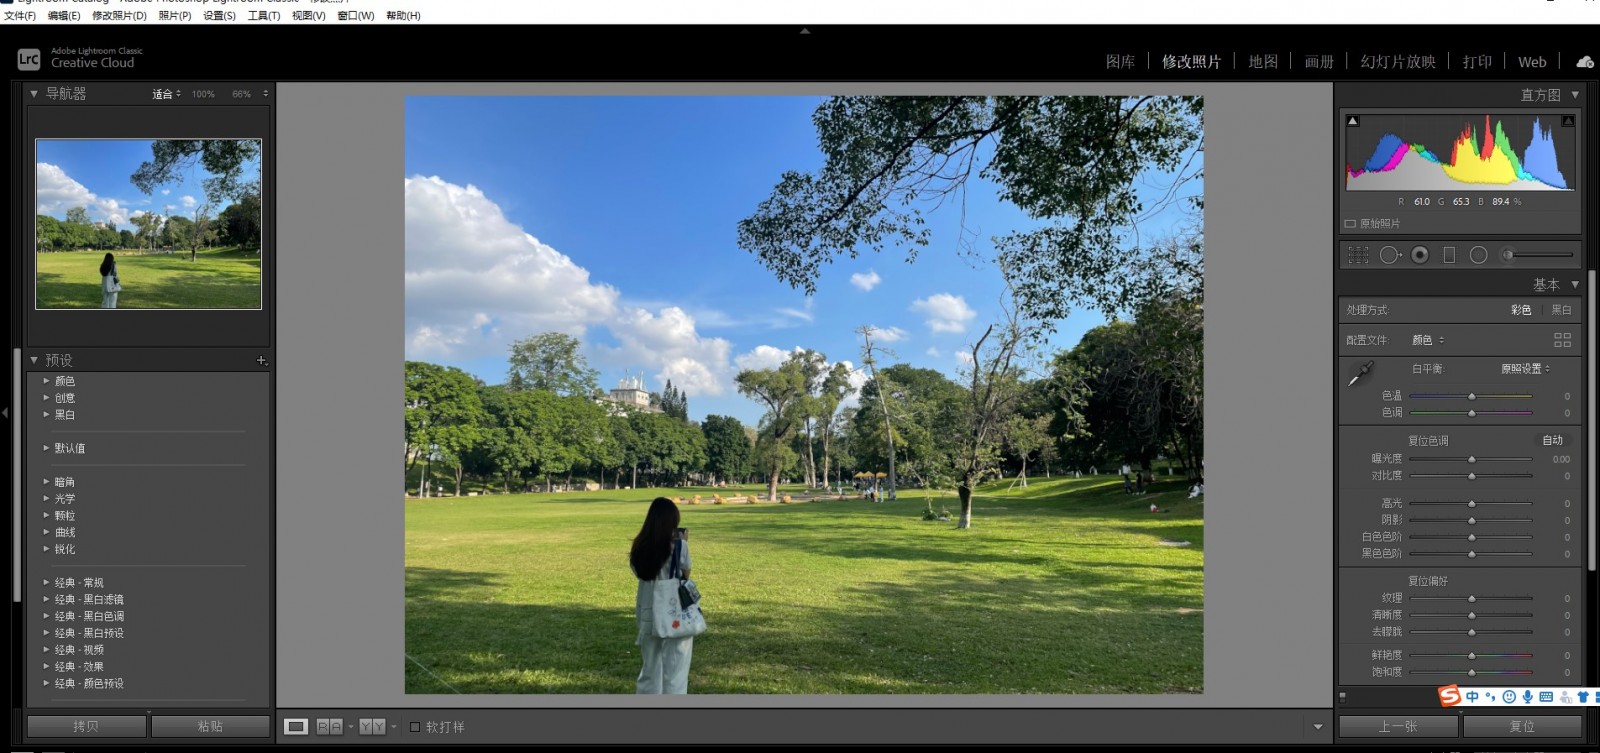Screen dimensions: 1600x753
Task: Enable the 软打样 soft proofing checkbox
Action: coord(415,727)
